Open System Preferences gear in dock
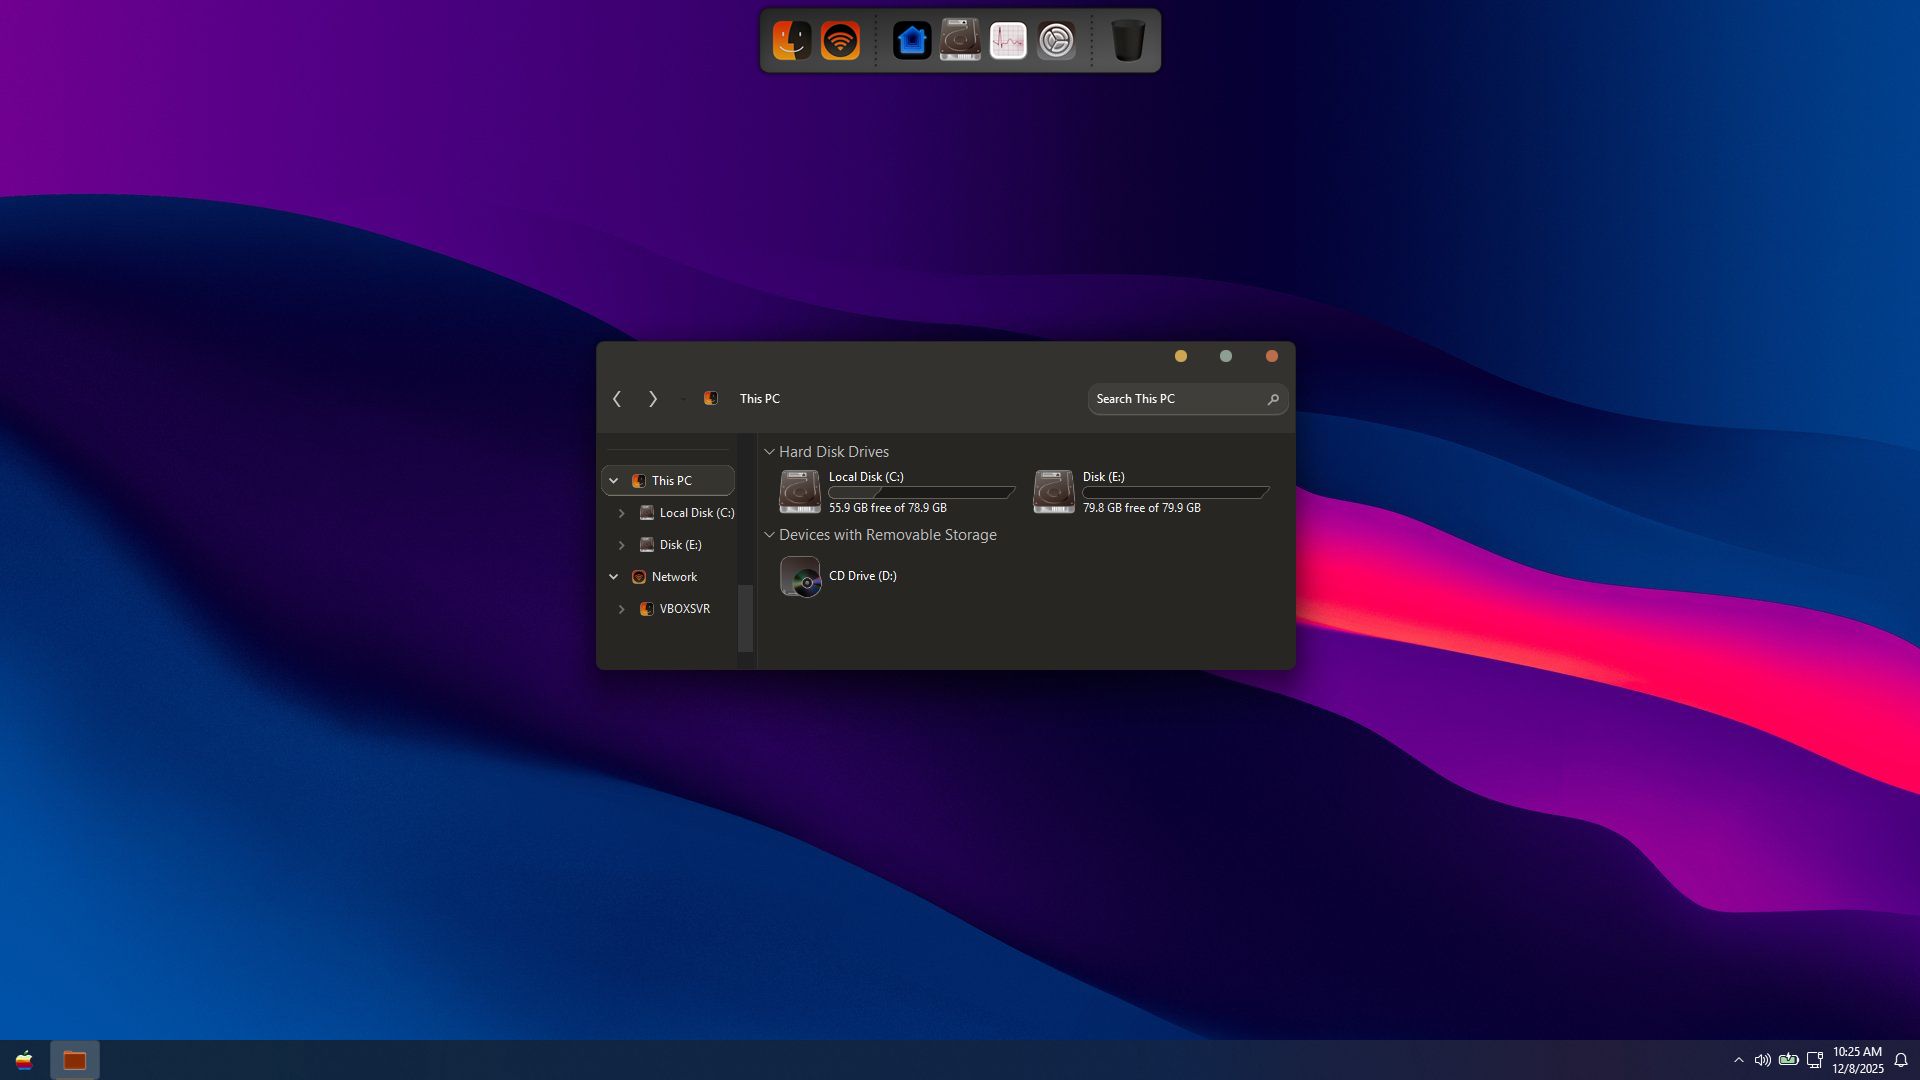Image resolution: width=1920 pixels, height=1080 pixels. [1056, 41]
